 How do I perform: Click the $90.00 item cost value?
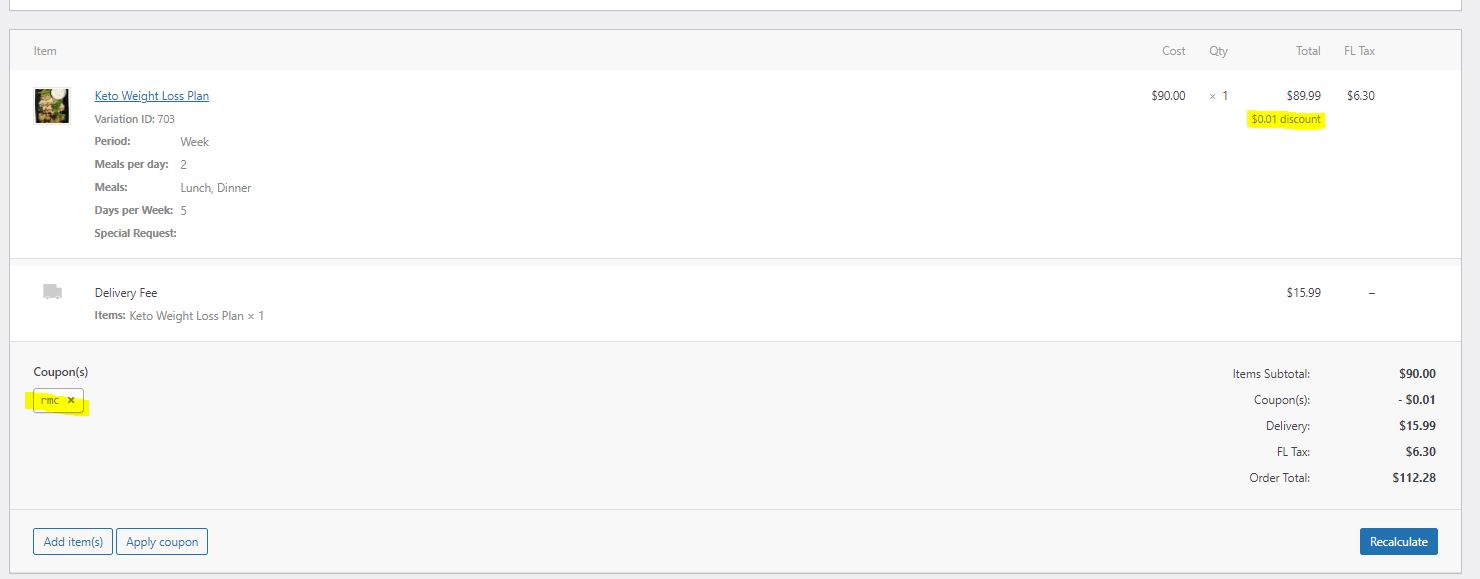pyautogui.click(x=1168, y=96)
